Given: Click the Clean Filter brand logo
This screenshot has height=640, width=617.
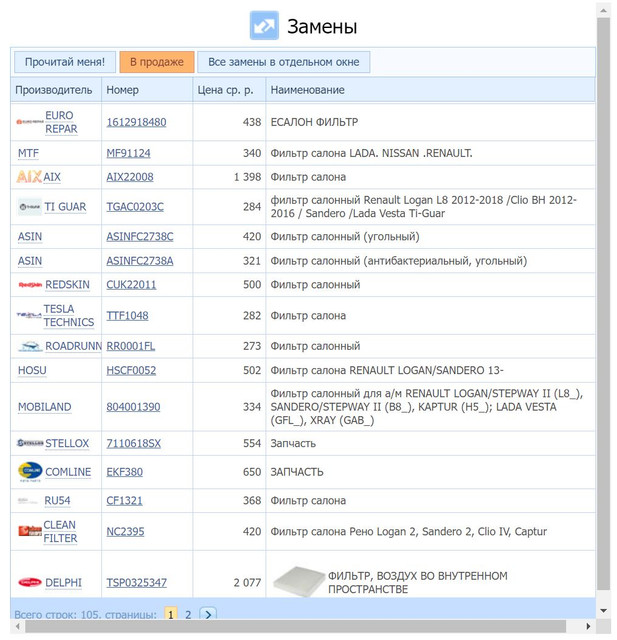Looking at the screenshot, I should (30, 531).
